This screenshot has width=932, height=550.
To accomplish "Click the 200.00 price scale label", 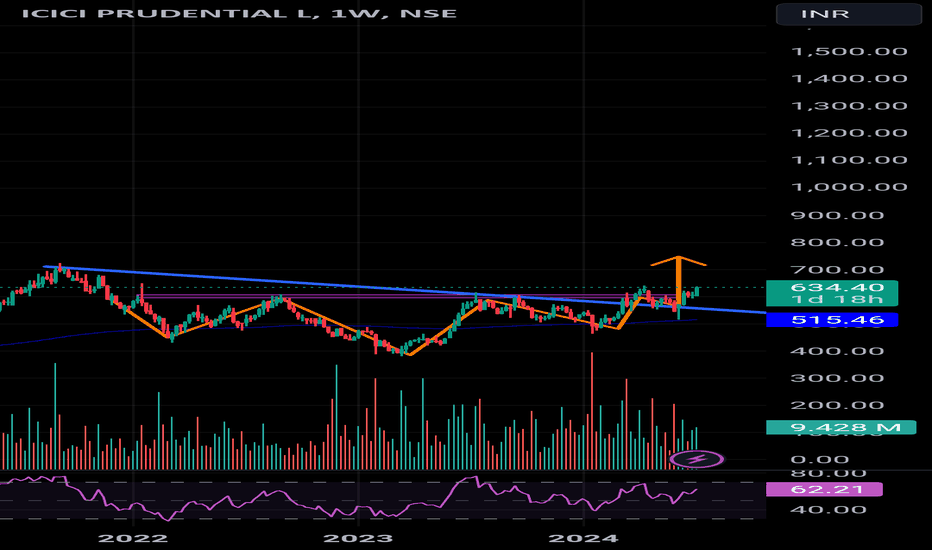I will pyautogui.click(x=837, y=405).
